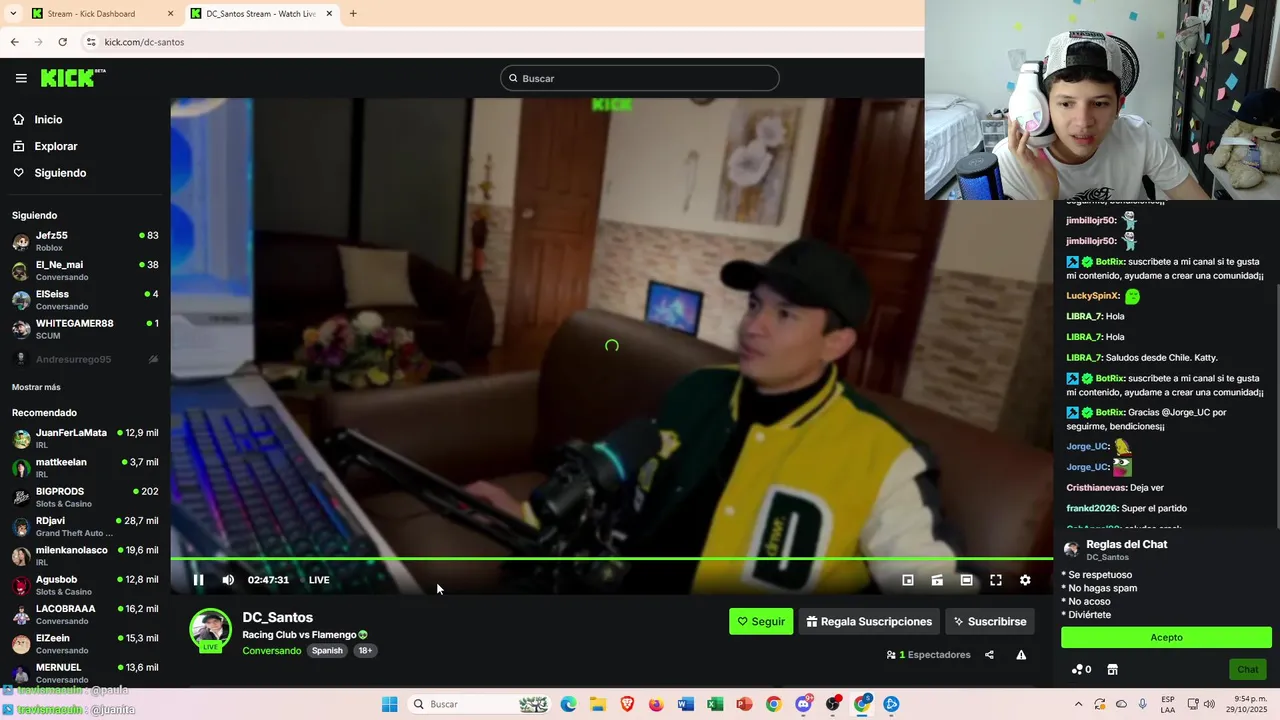Enter fullscreen mode on the video

(x=996, y=580)
